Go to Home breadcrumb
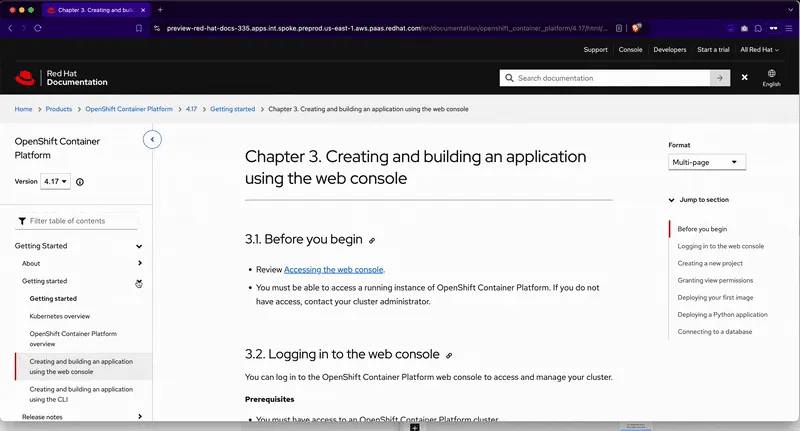 23,109
